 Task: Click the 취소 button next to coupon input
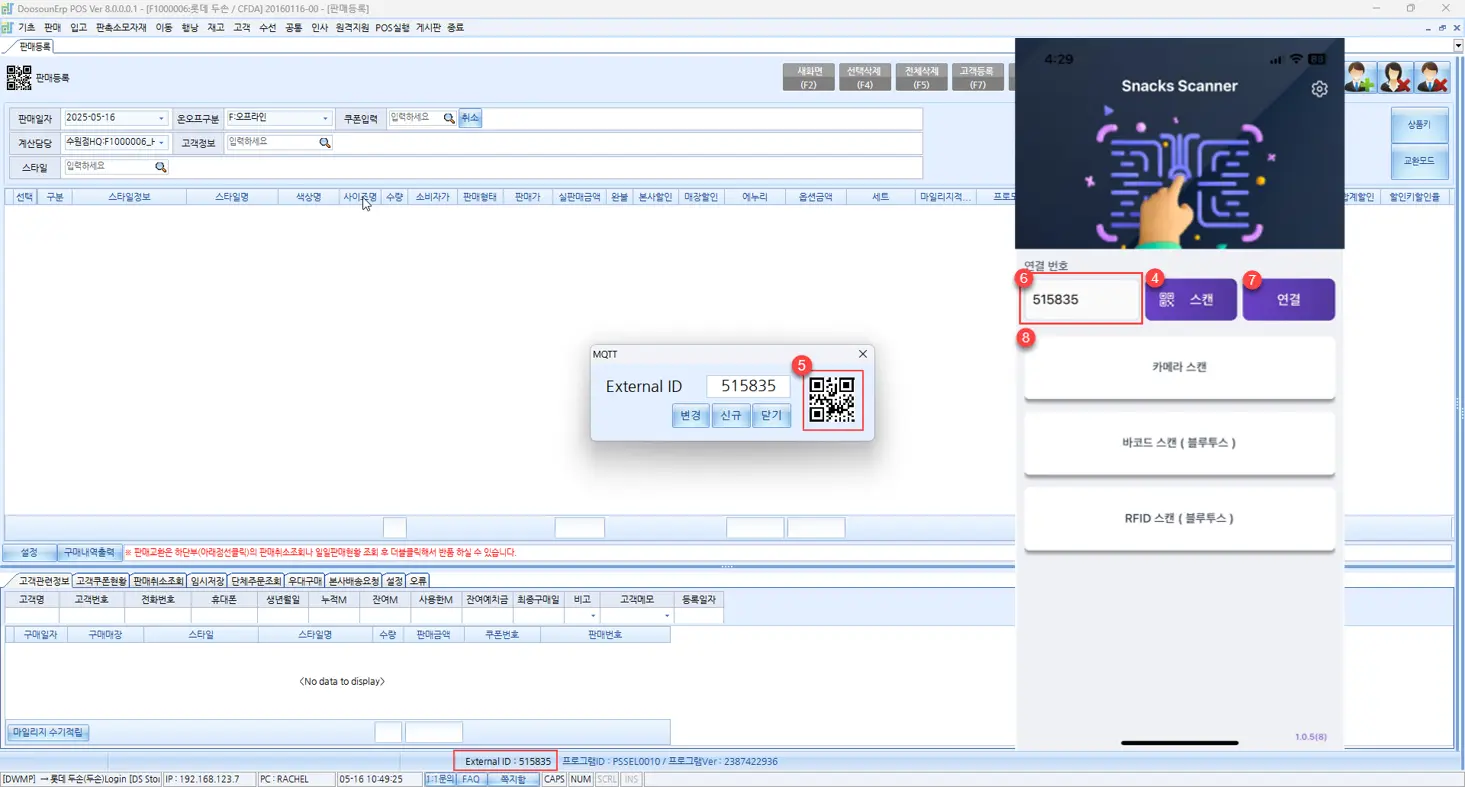point(470,118)
